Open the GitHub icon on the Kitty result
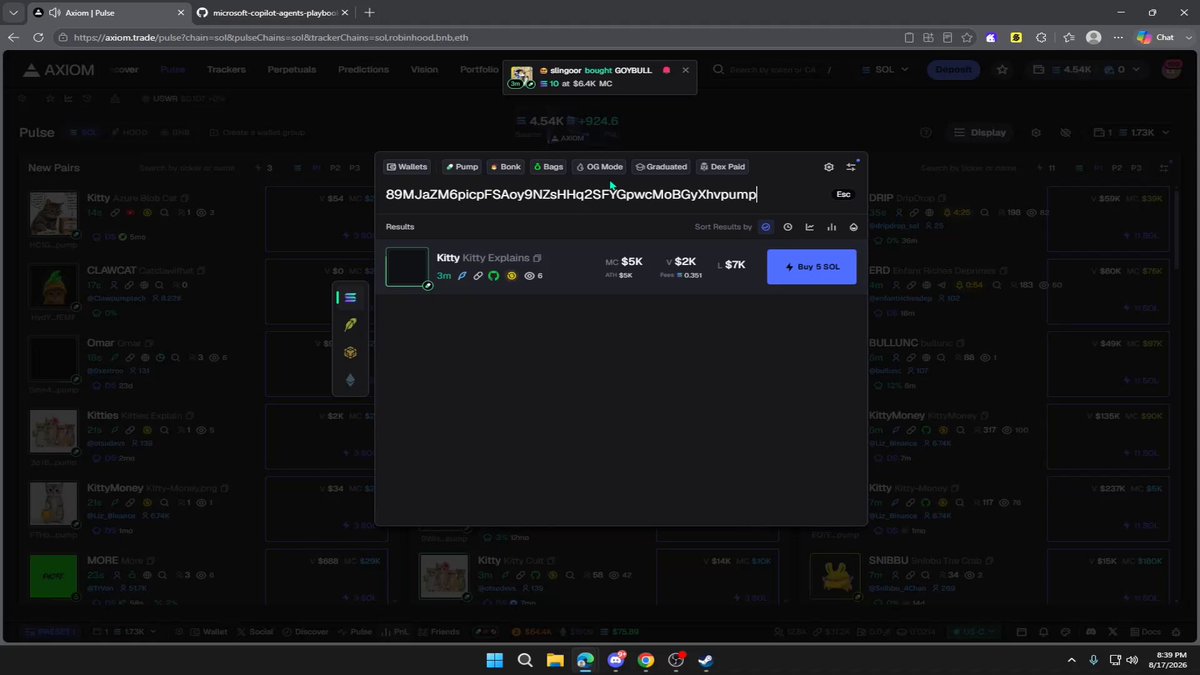The image size is (1200, 675). 494,275
